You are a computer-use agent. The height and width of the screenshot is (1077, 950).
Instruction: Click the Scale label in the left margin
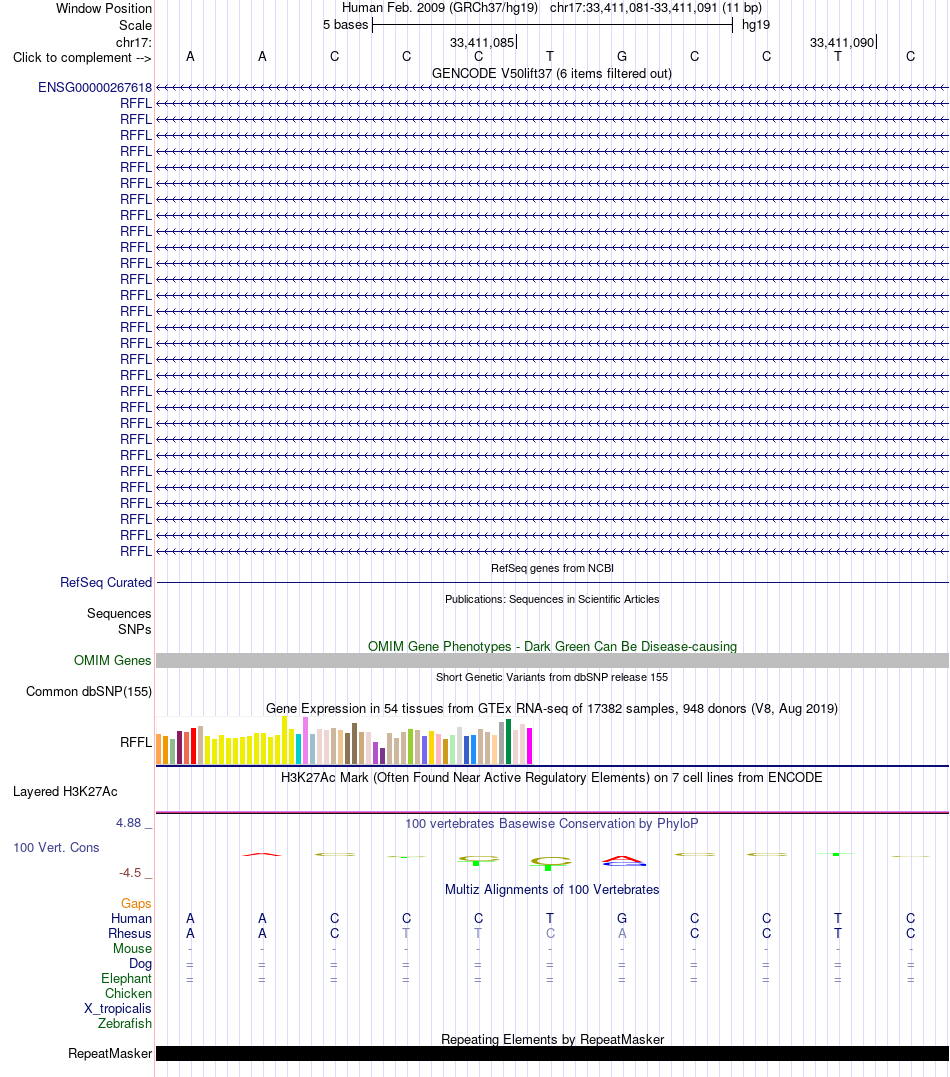[x=135, y=25]
